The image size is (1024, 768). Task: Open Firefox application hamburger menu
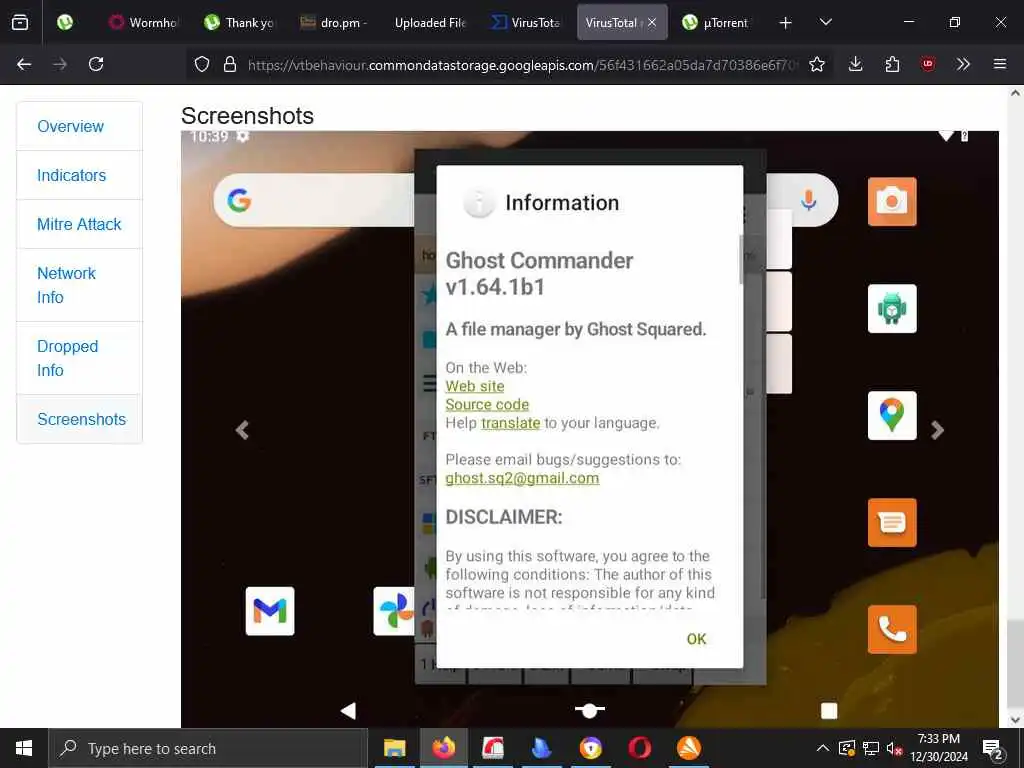[x=999, y=64]
